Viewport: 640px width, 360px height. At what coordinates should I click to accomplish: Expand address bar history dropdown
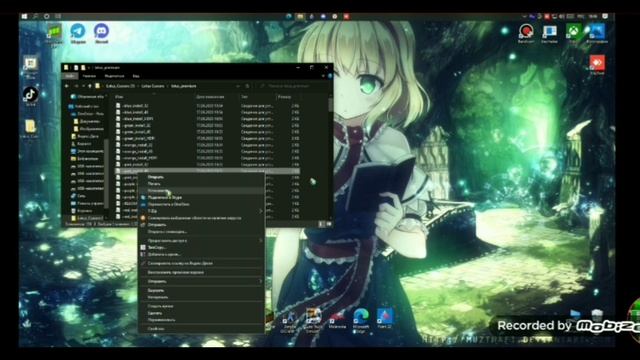click(x=238, y=86)
